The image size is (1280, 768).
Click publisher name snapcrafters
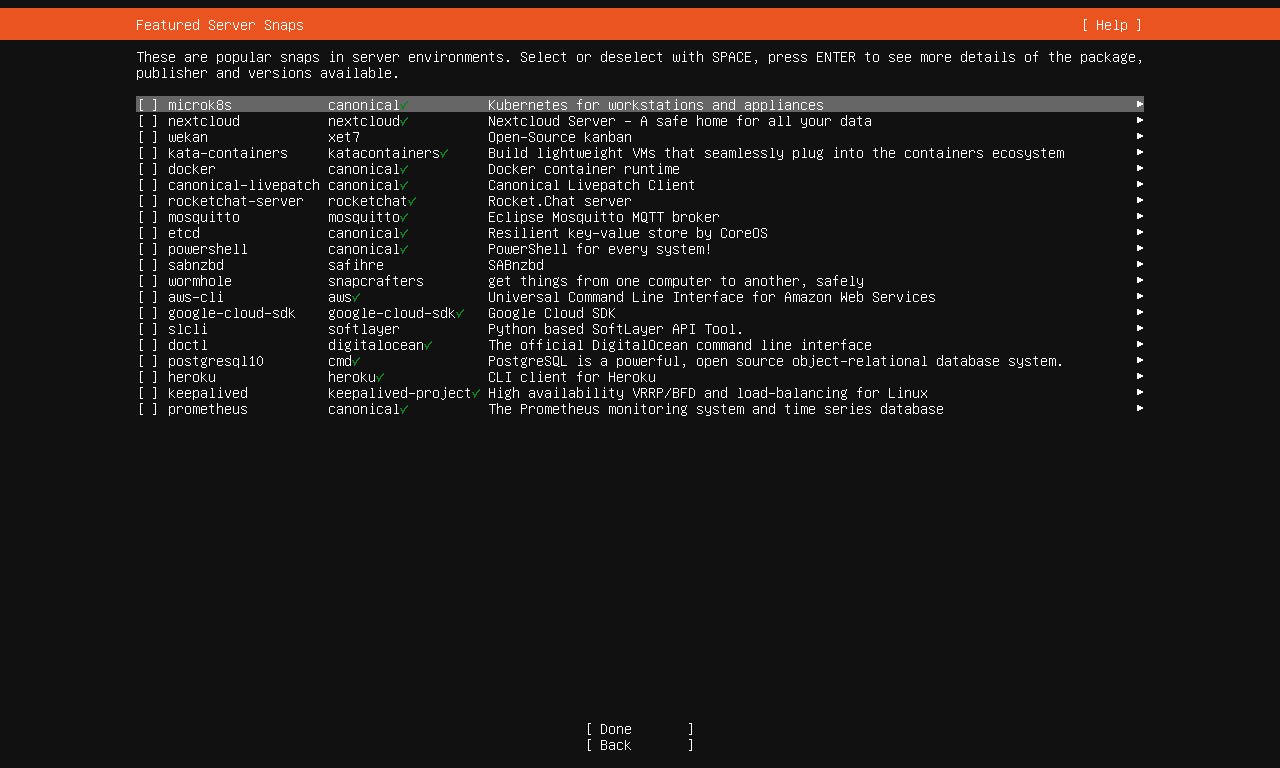376,281
